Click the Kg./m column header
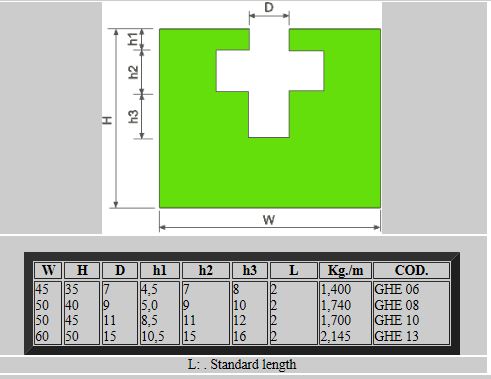The image size is (491, 379). point(345,270)
